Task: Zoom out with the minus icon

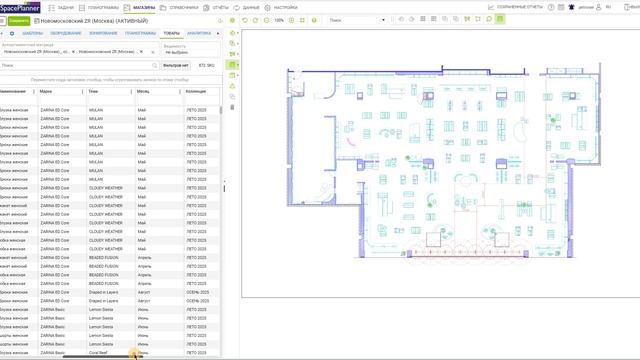Action: pyautogui.click(x=267, y=20)
